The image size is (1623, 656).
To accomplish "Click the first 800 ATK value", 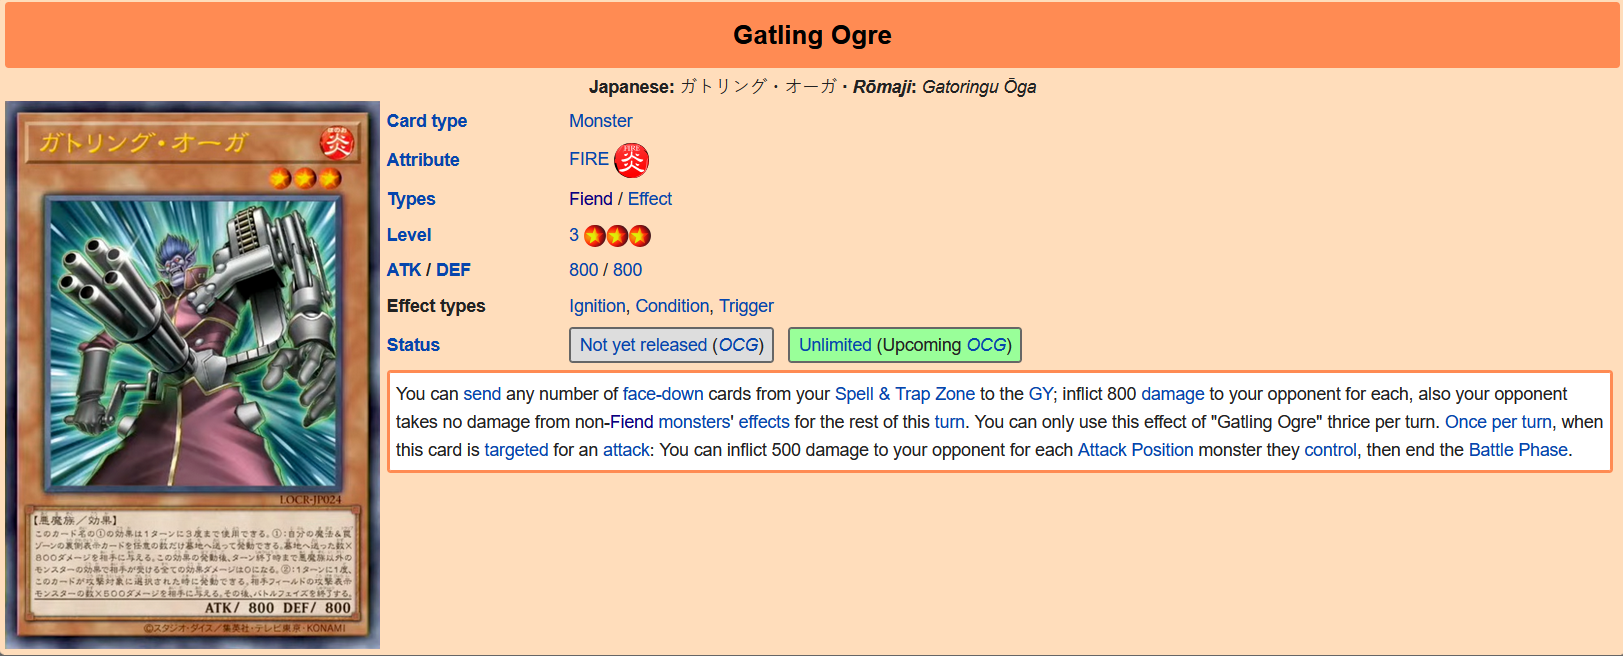I will coord(584,270).
